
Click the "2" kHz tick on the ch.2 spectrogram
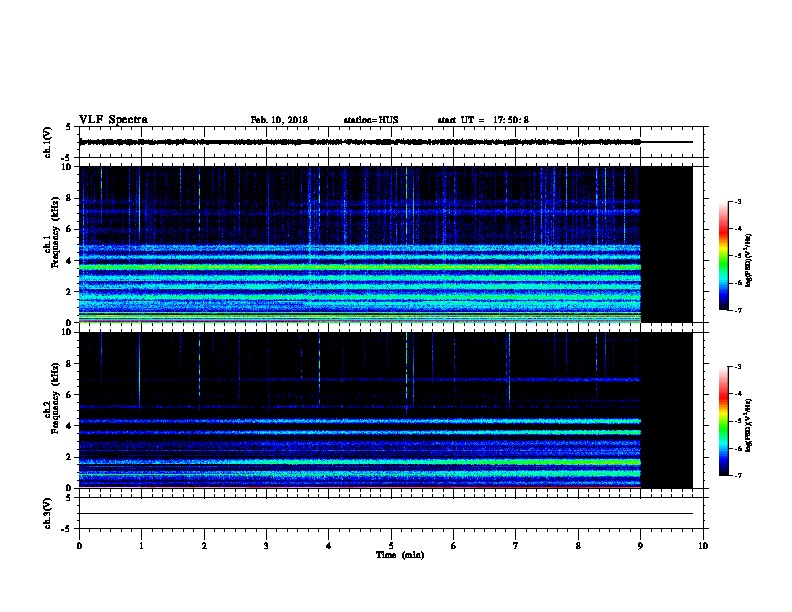pyautogui.click(x=69, y=457)
